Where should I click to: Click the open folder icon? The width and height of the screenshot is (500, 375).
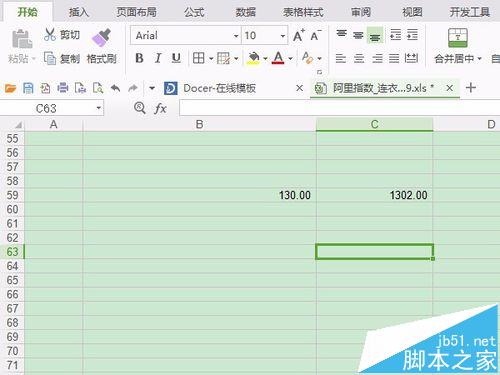click(x=11, y=88)
